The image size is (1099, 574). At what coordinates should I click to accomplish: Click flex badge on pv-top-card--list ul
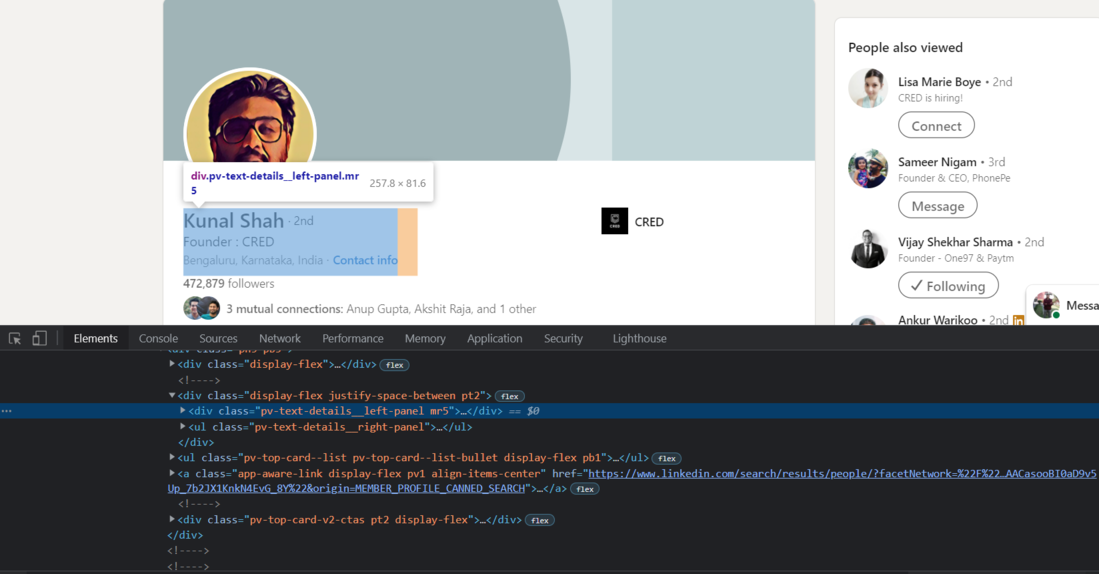(667, 458)
